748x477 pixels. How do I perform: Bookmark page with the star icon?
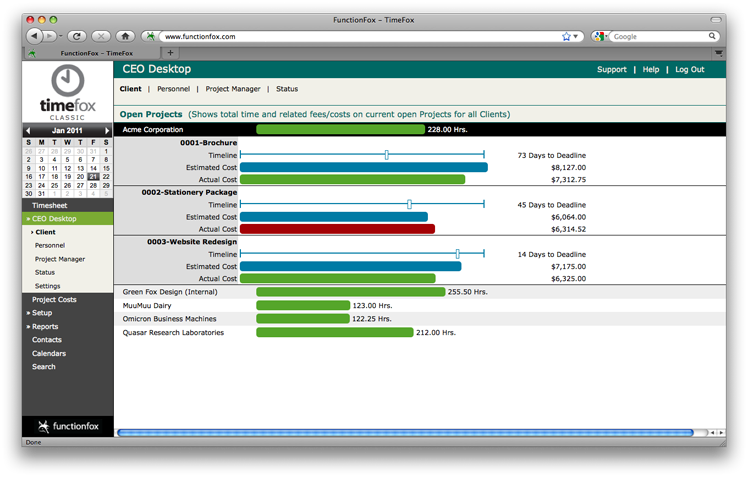tap(566, 36)
